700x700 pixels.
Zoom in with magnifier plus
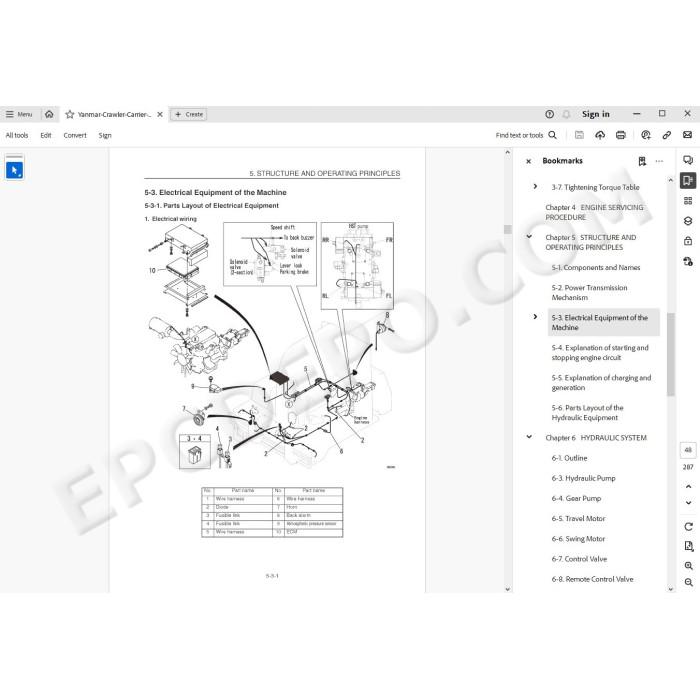688,566
